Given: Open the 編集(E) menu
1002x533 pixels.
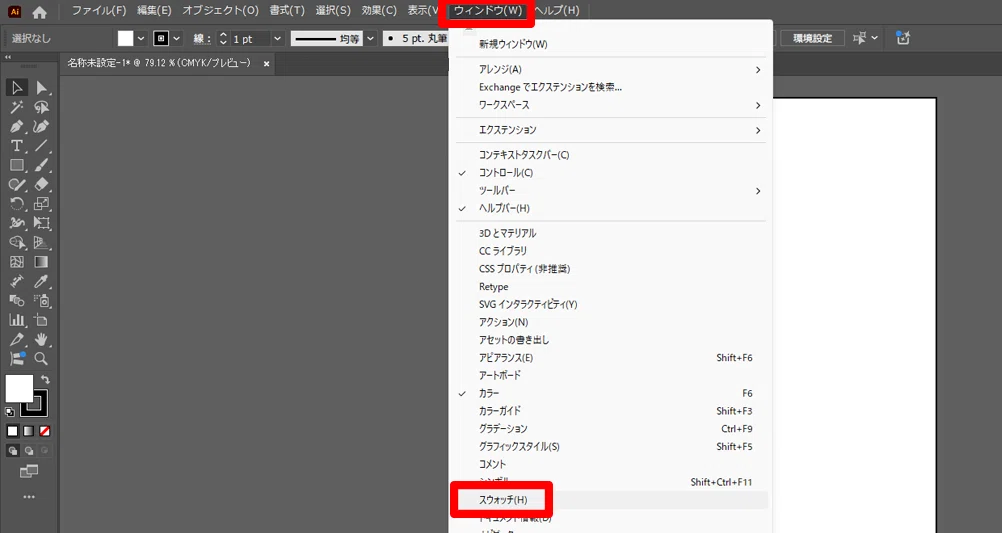Looking at the screenshot, I should tap(154, 11).
